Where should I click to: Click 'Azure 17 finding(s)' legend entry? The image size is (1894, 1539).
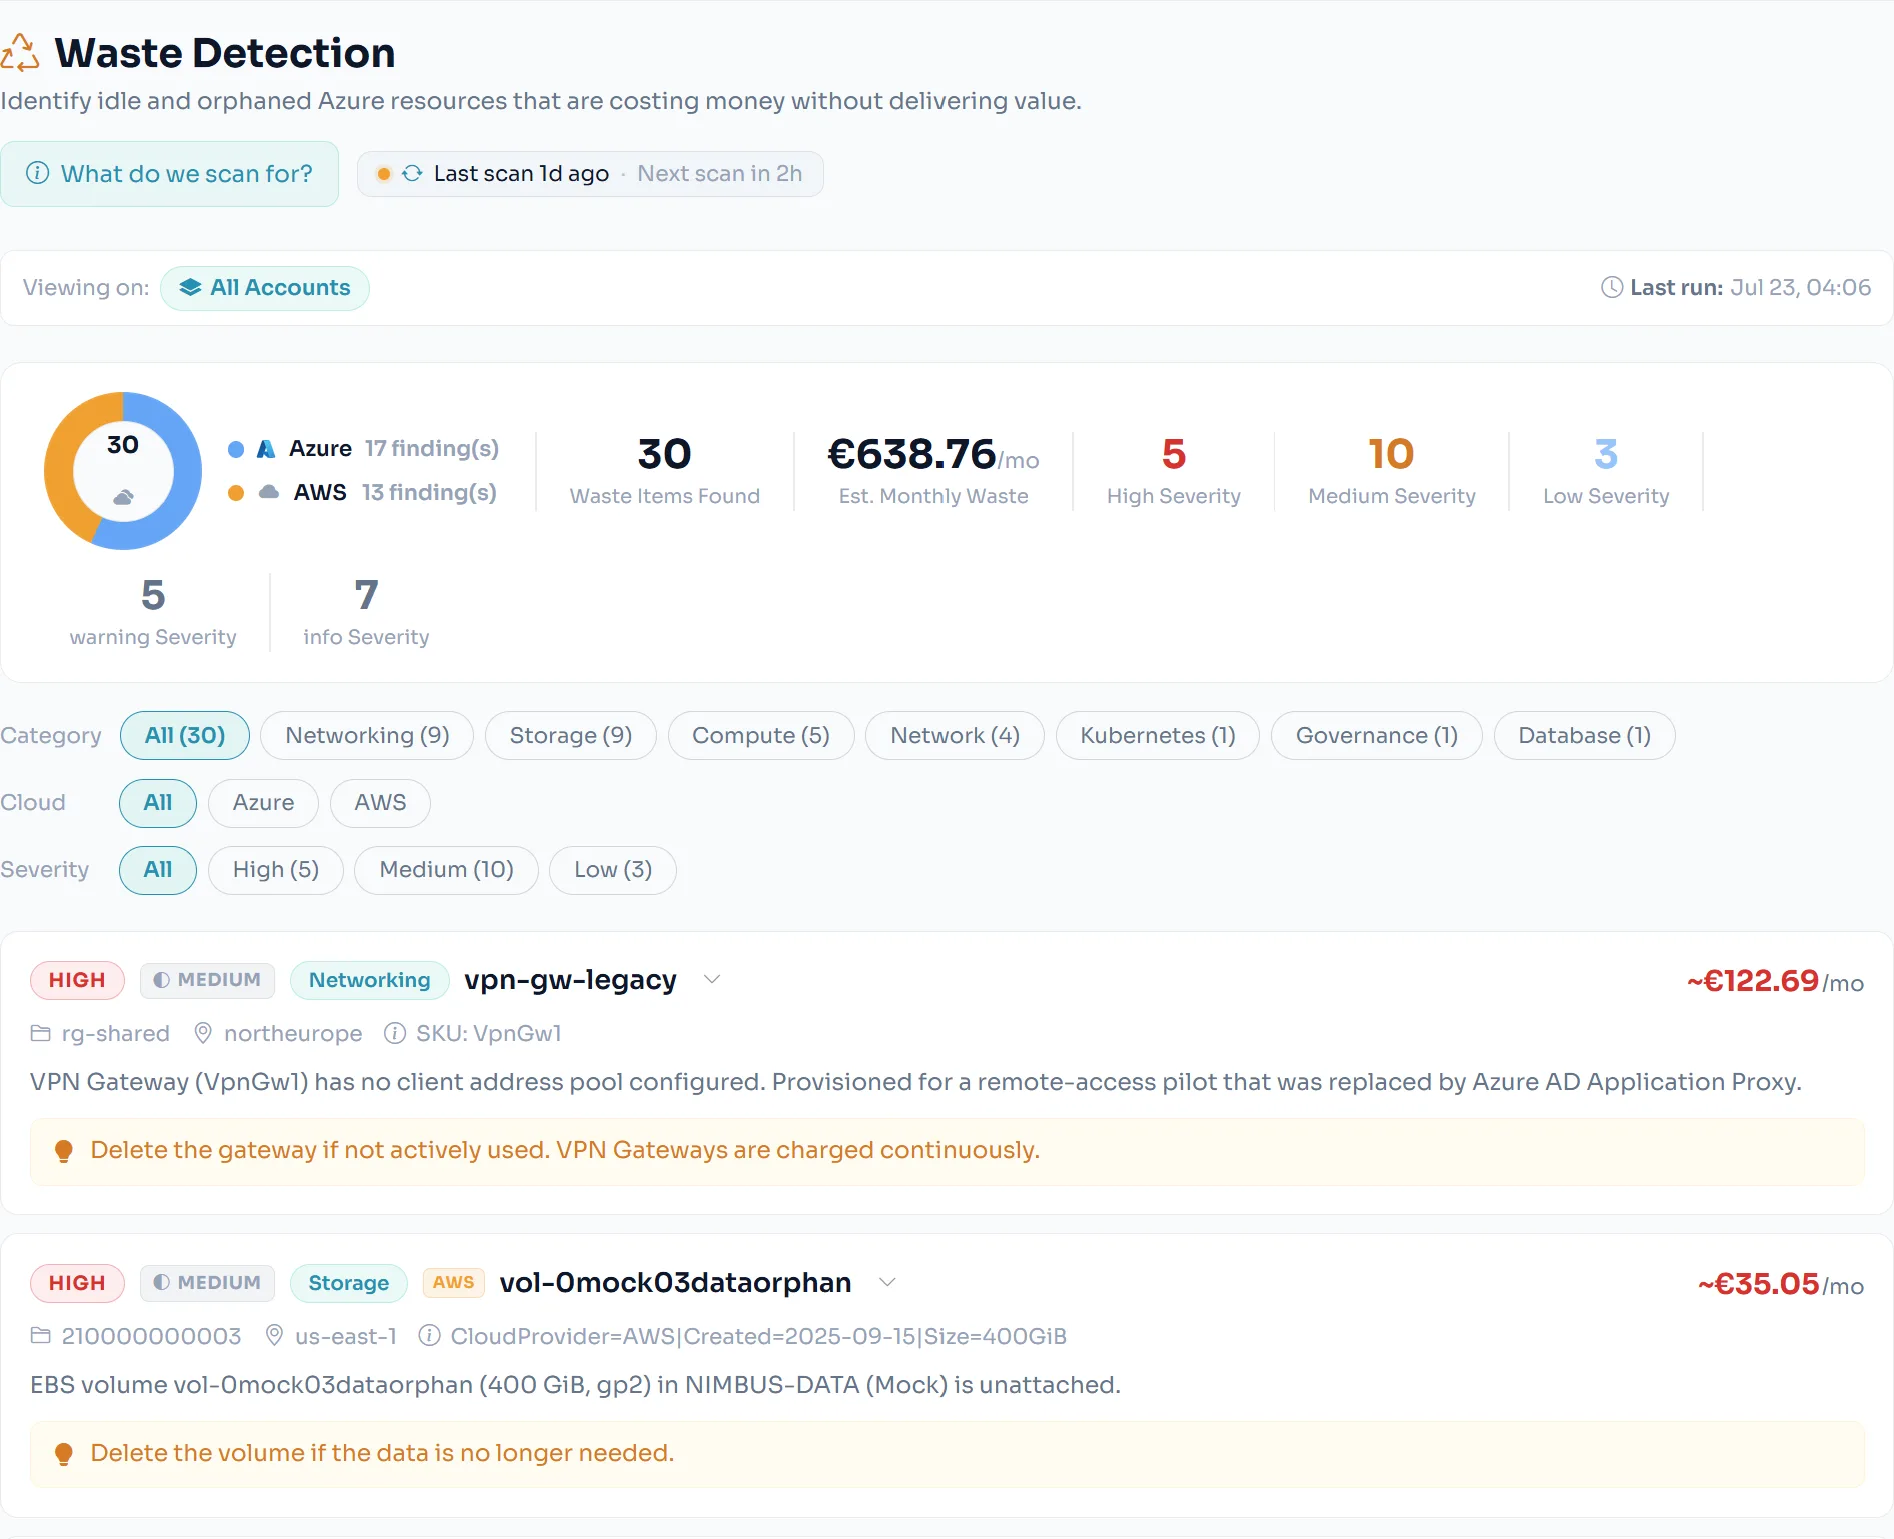tap(364, 449)
